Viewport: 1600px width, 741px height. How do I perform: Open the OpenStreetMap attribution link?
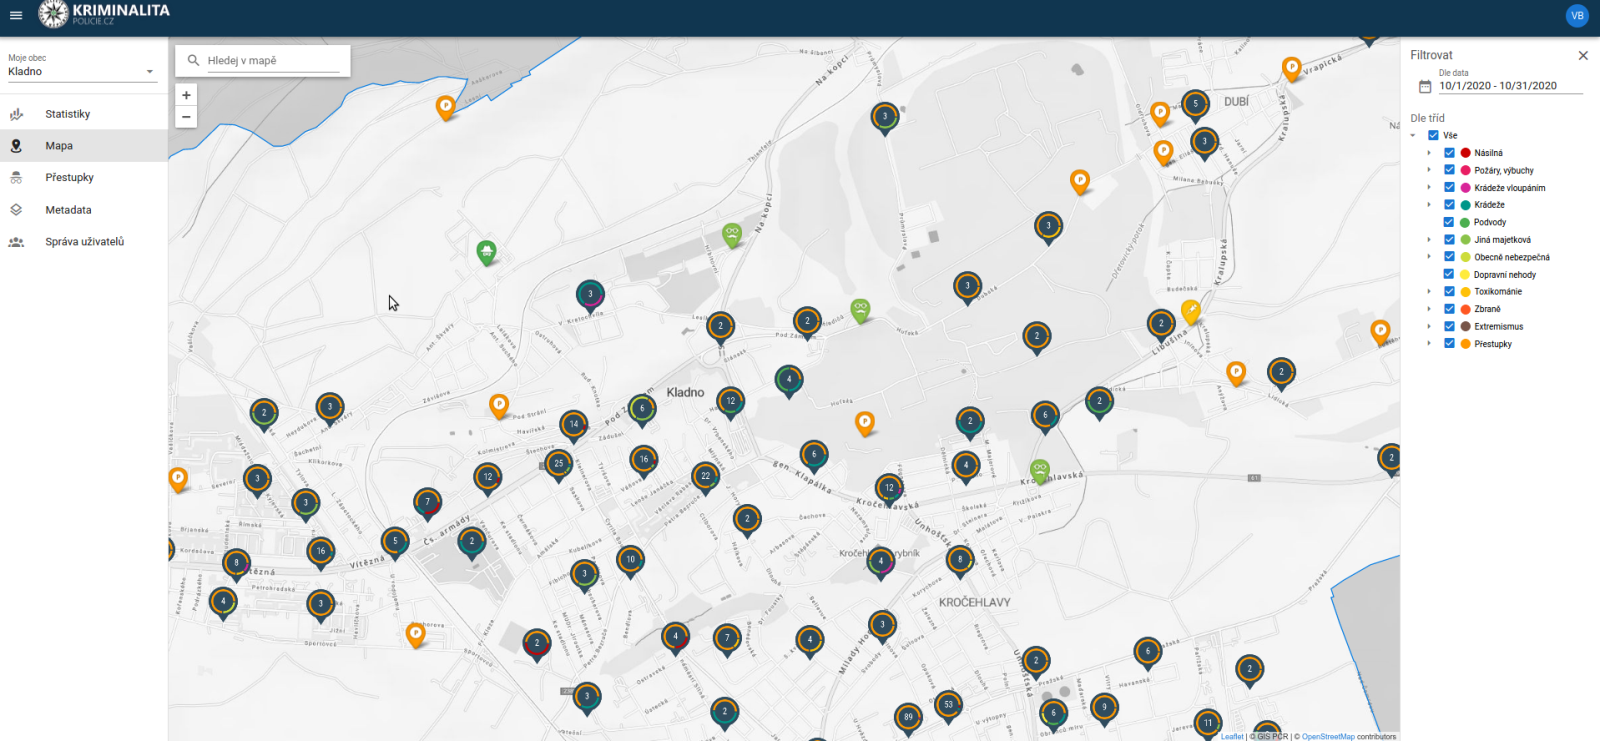[x=1327, y=737]
